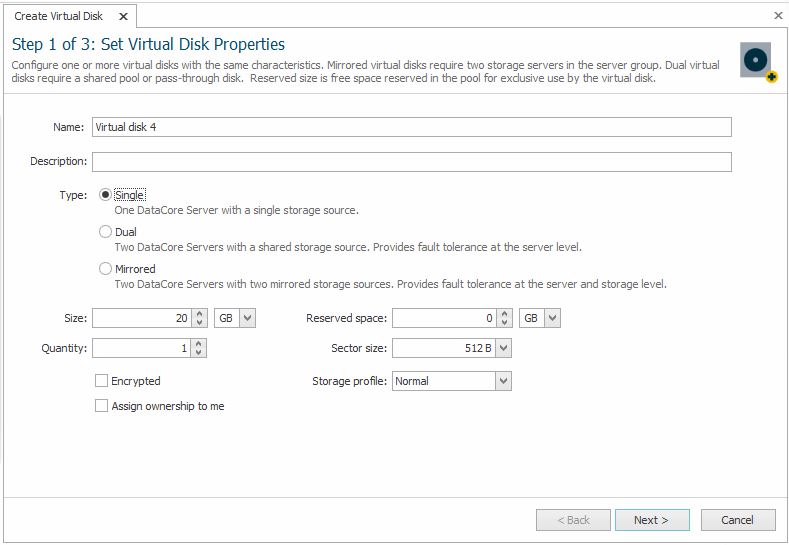Screen dimensions: 789x545
Task: Click the Next button
Action: point(650,520)
